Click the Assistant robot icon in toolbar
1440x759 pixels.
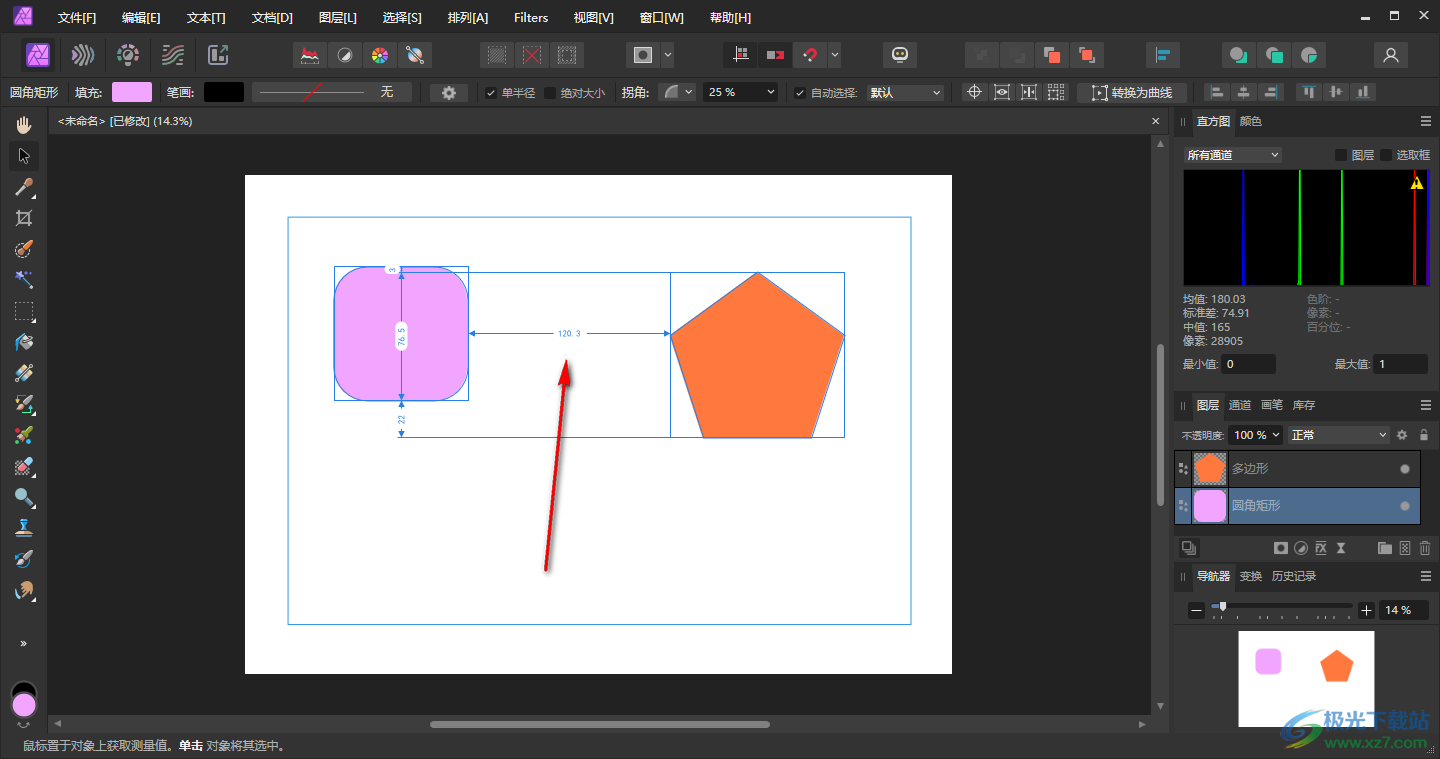900,54
